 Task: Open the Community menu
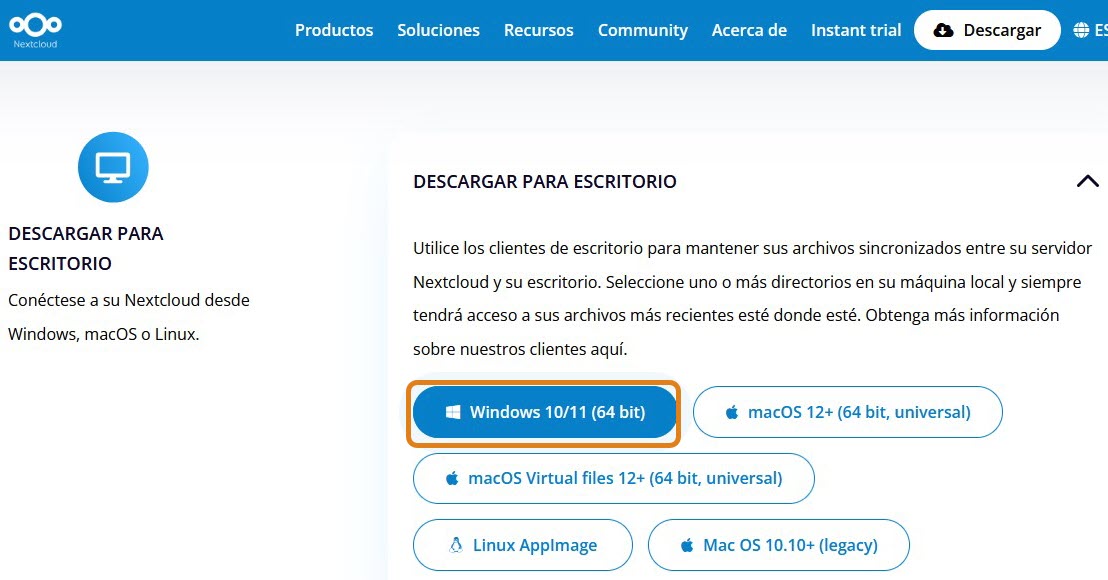click(643, 30)
